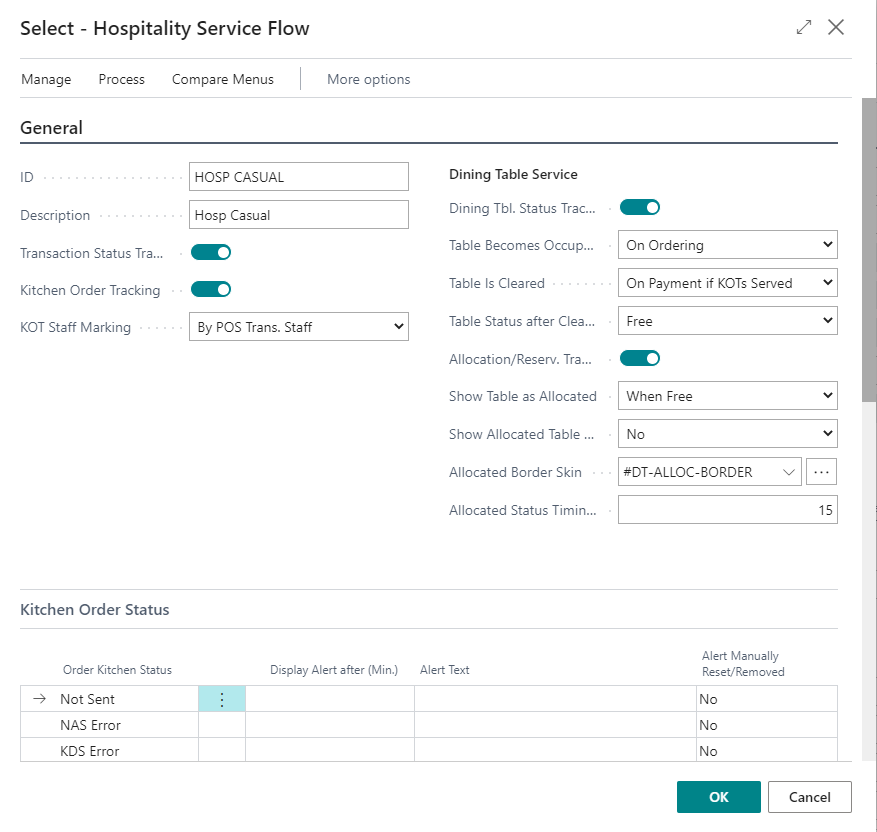Click the expand dialog arrows icon

[804, 28]
